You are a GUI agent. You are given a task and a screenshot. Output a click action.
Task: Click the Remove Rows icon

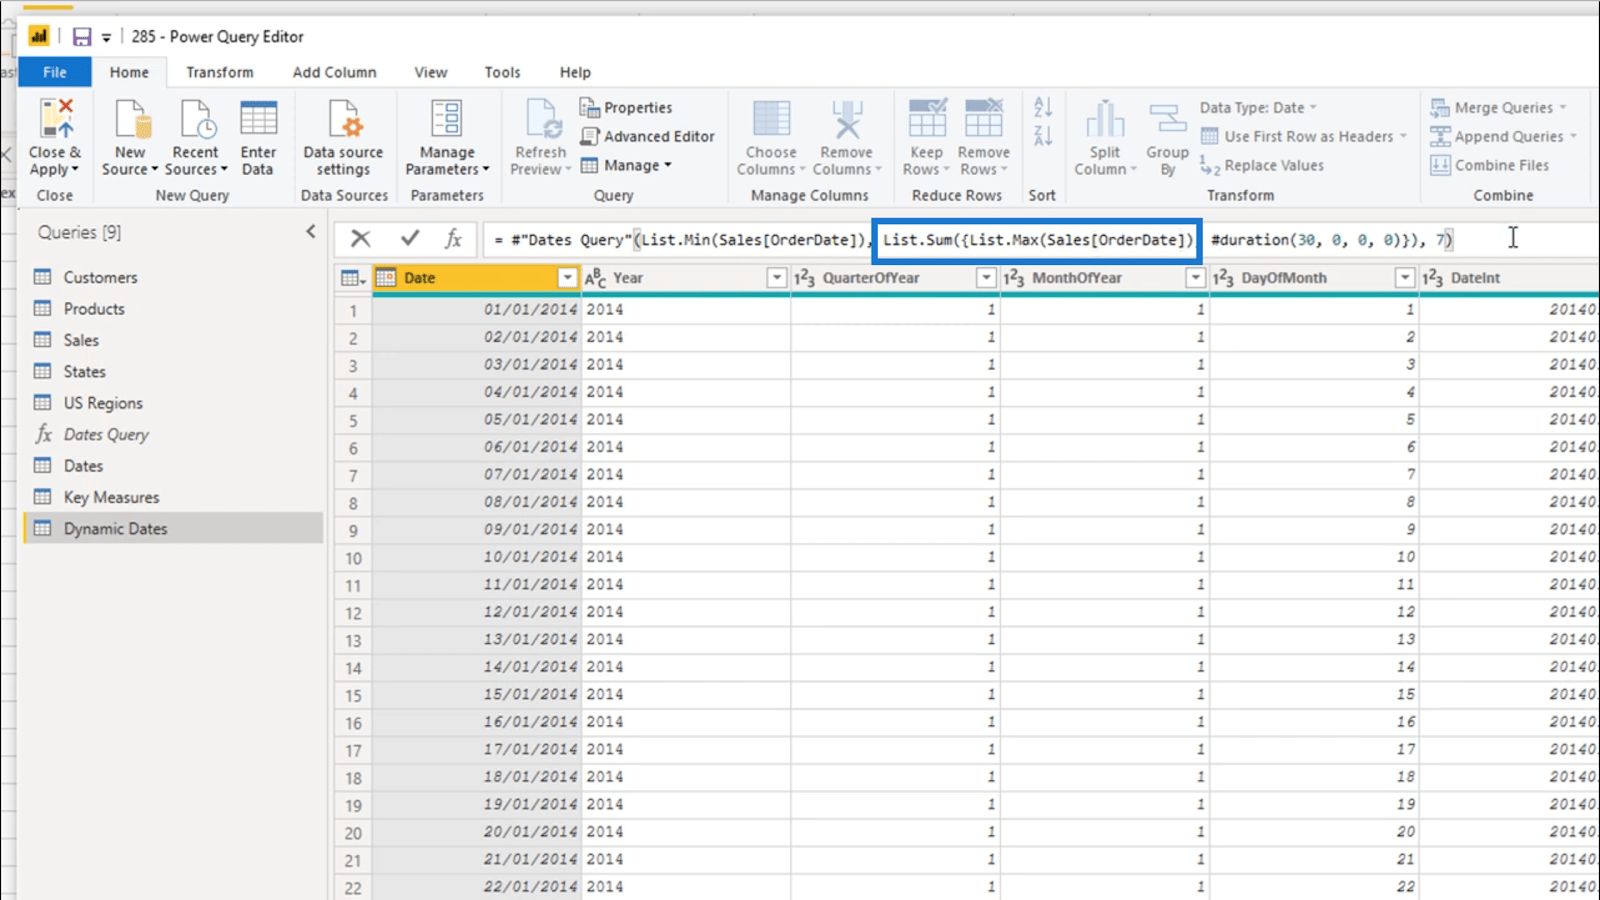[x=984, y=118]
